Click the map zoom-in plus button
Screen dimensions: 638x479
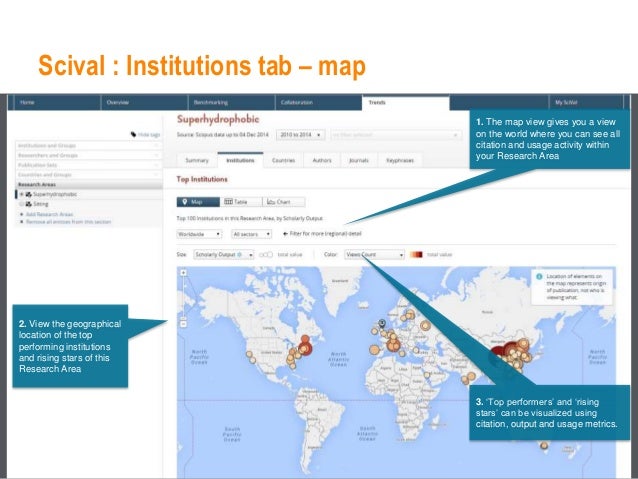coord(184,273)
